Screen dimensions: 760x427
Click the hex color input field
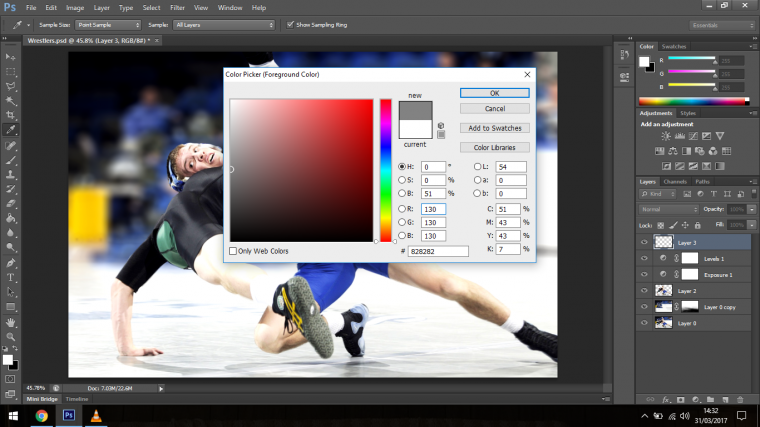click(x=438, y=251)
